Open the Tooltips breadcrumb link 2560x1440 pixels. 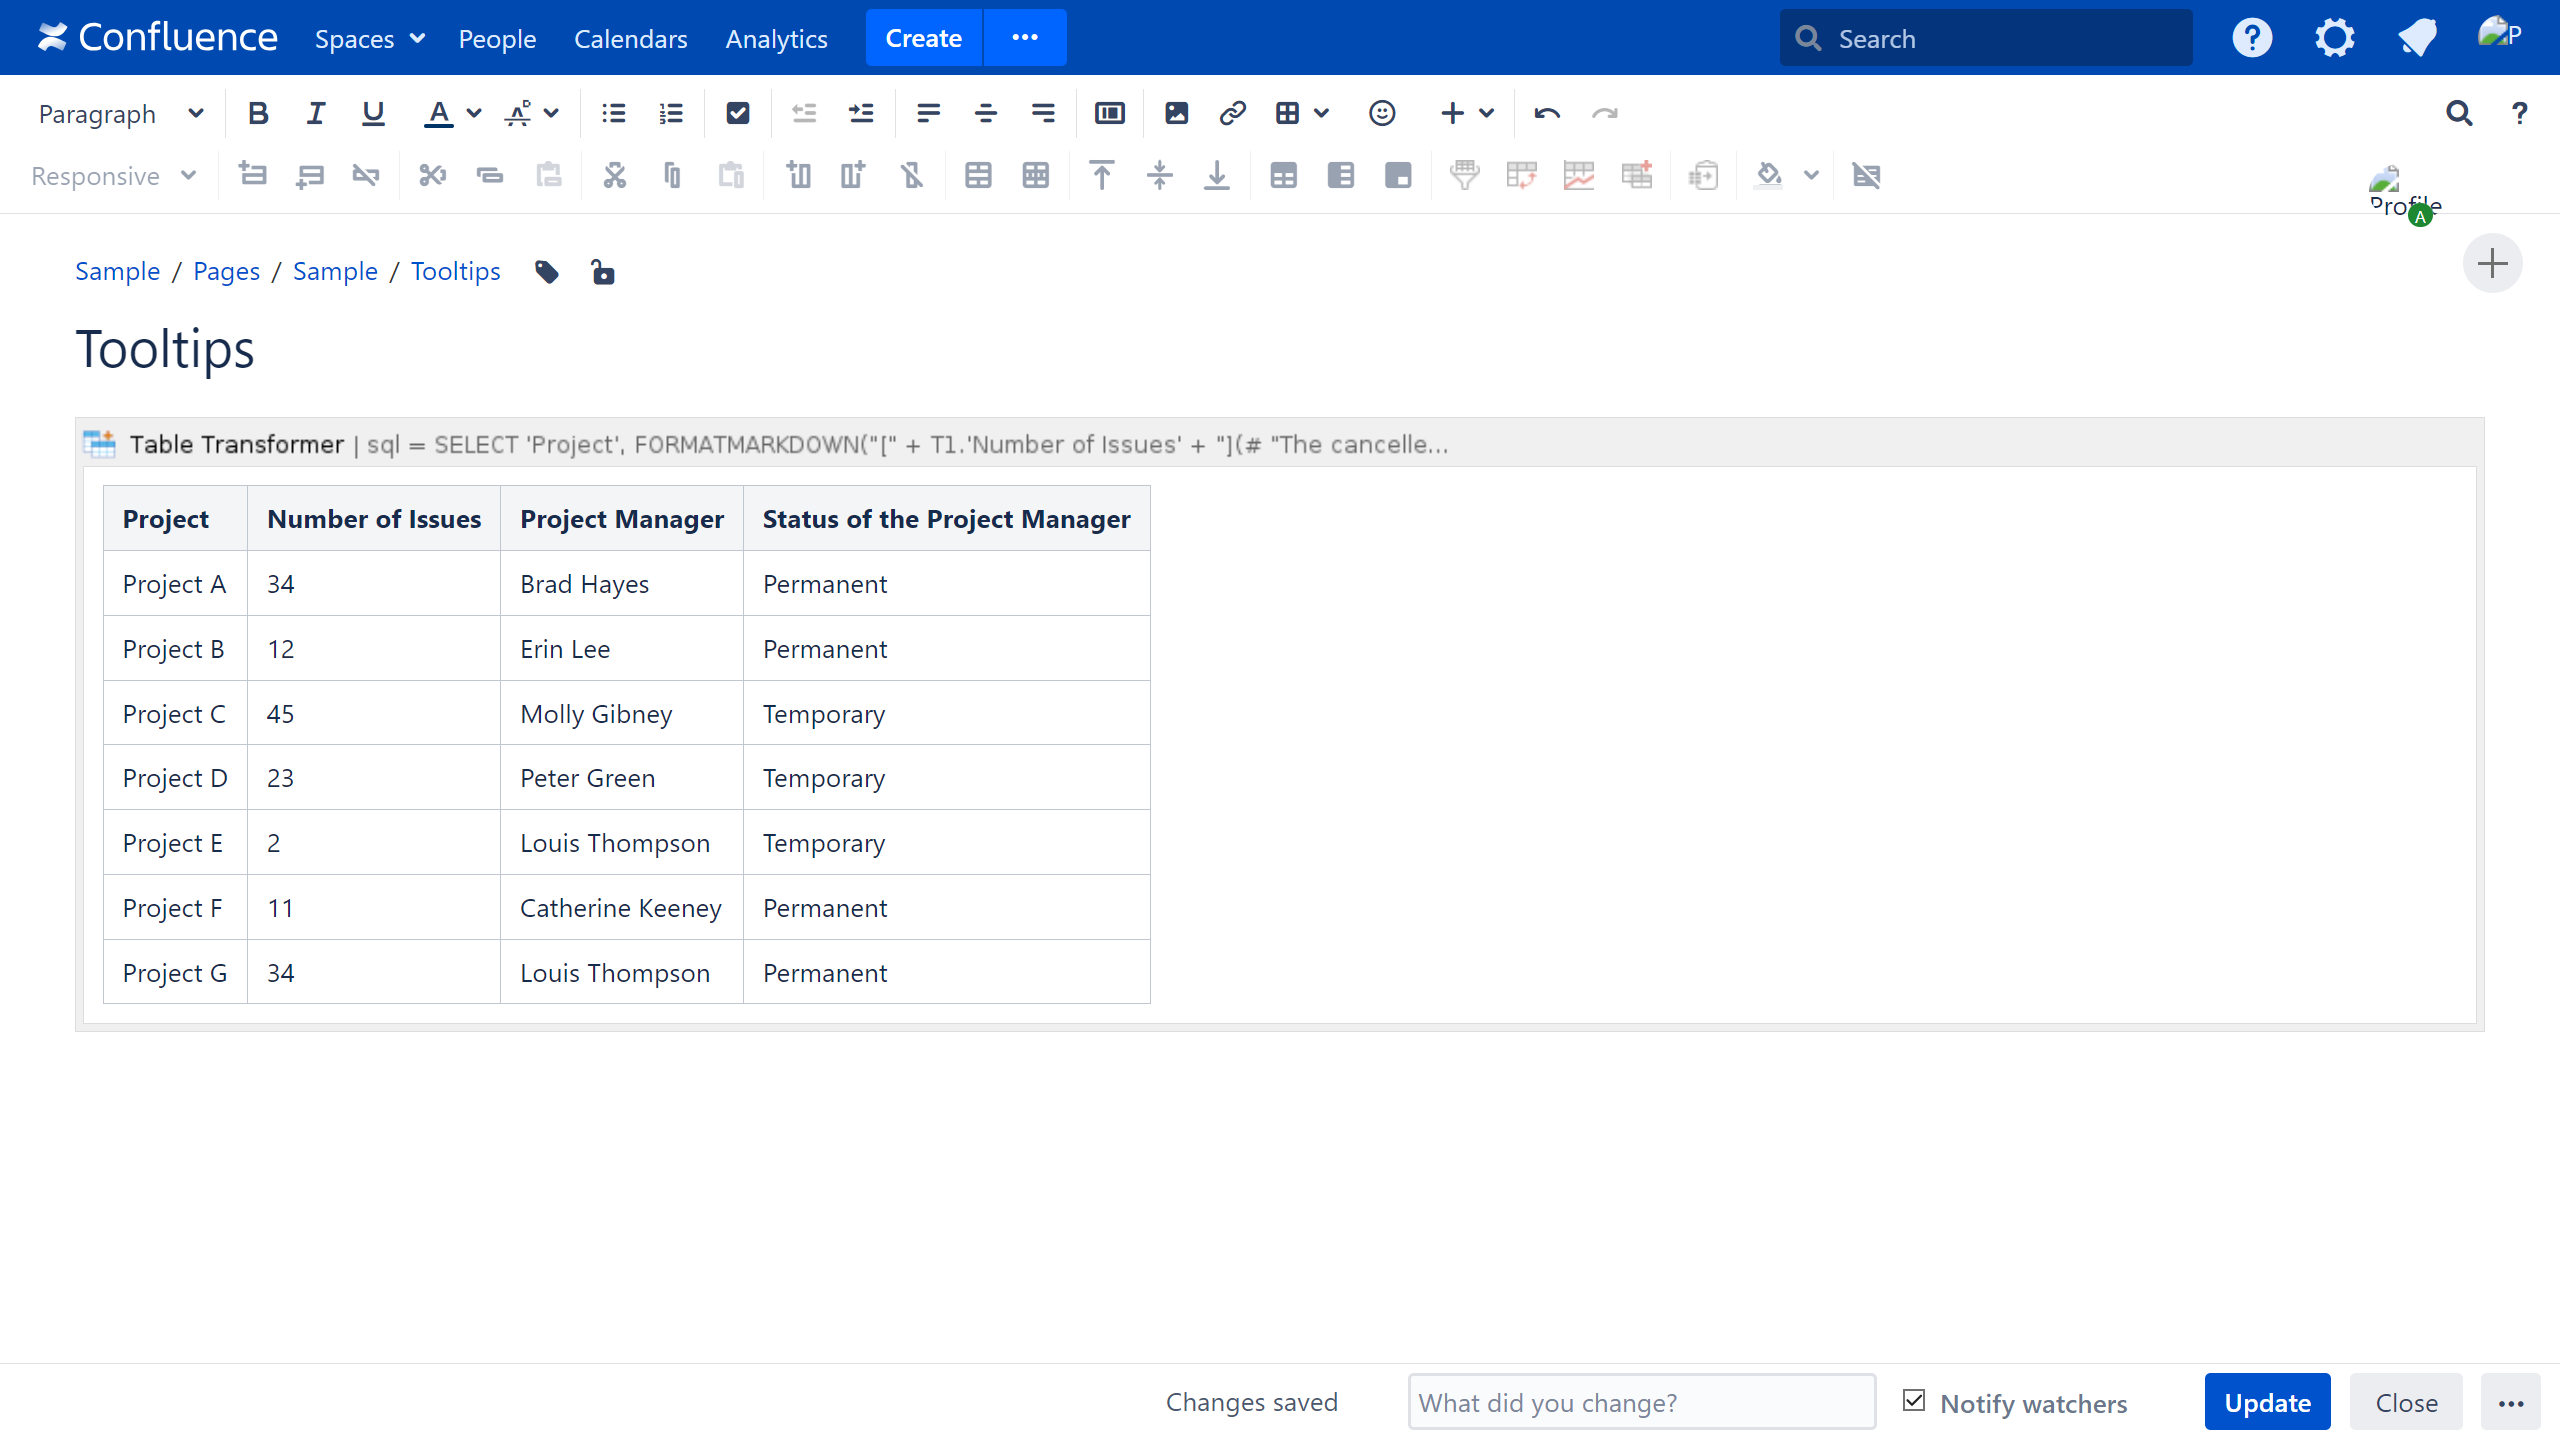[x=455, y=271]
